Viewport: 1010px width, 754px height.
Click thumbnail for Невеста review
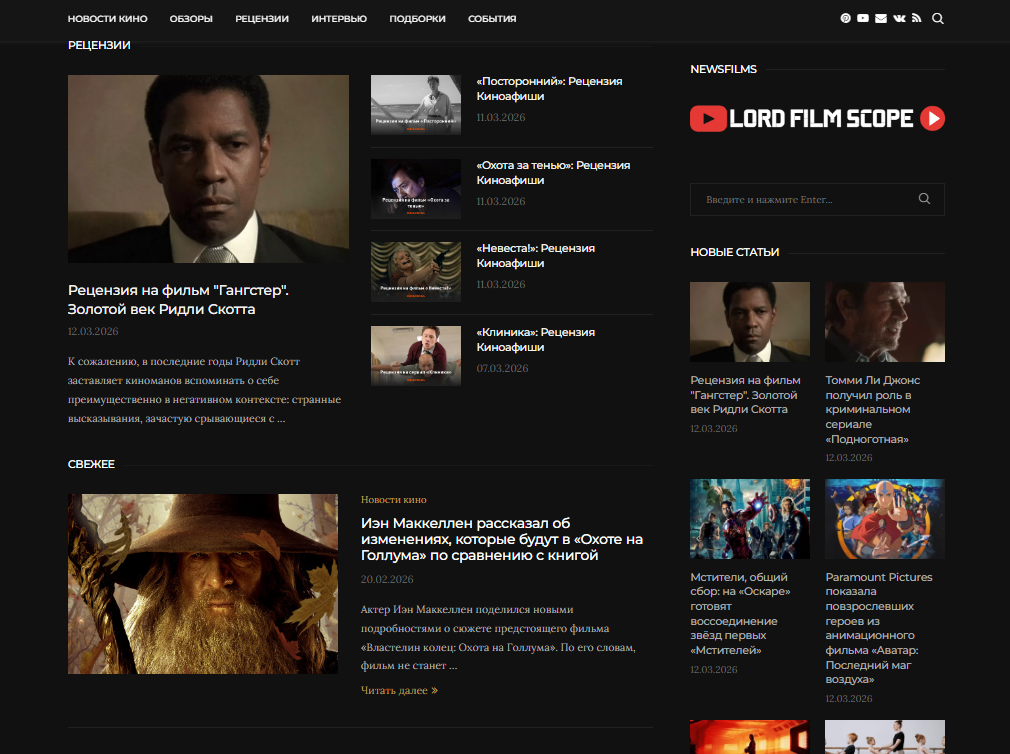coord(415,272)
